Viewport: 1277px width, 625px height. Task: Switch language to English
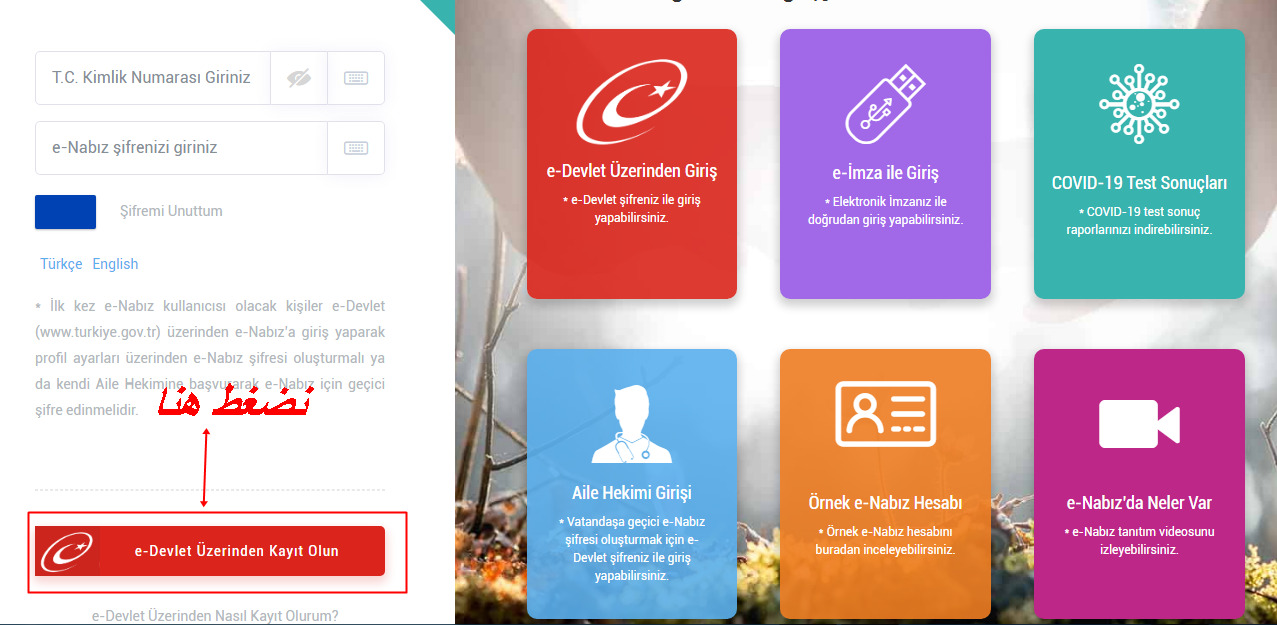pos(115,264)
